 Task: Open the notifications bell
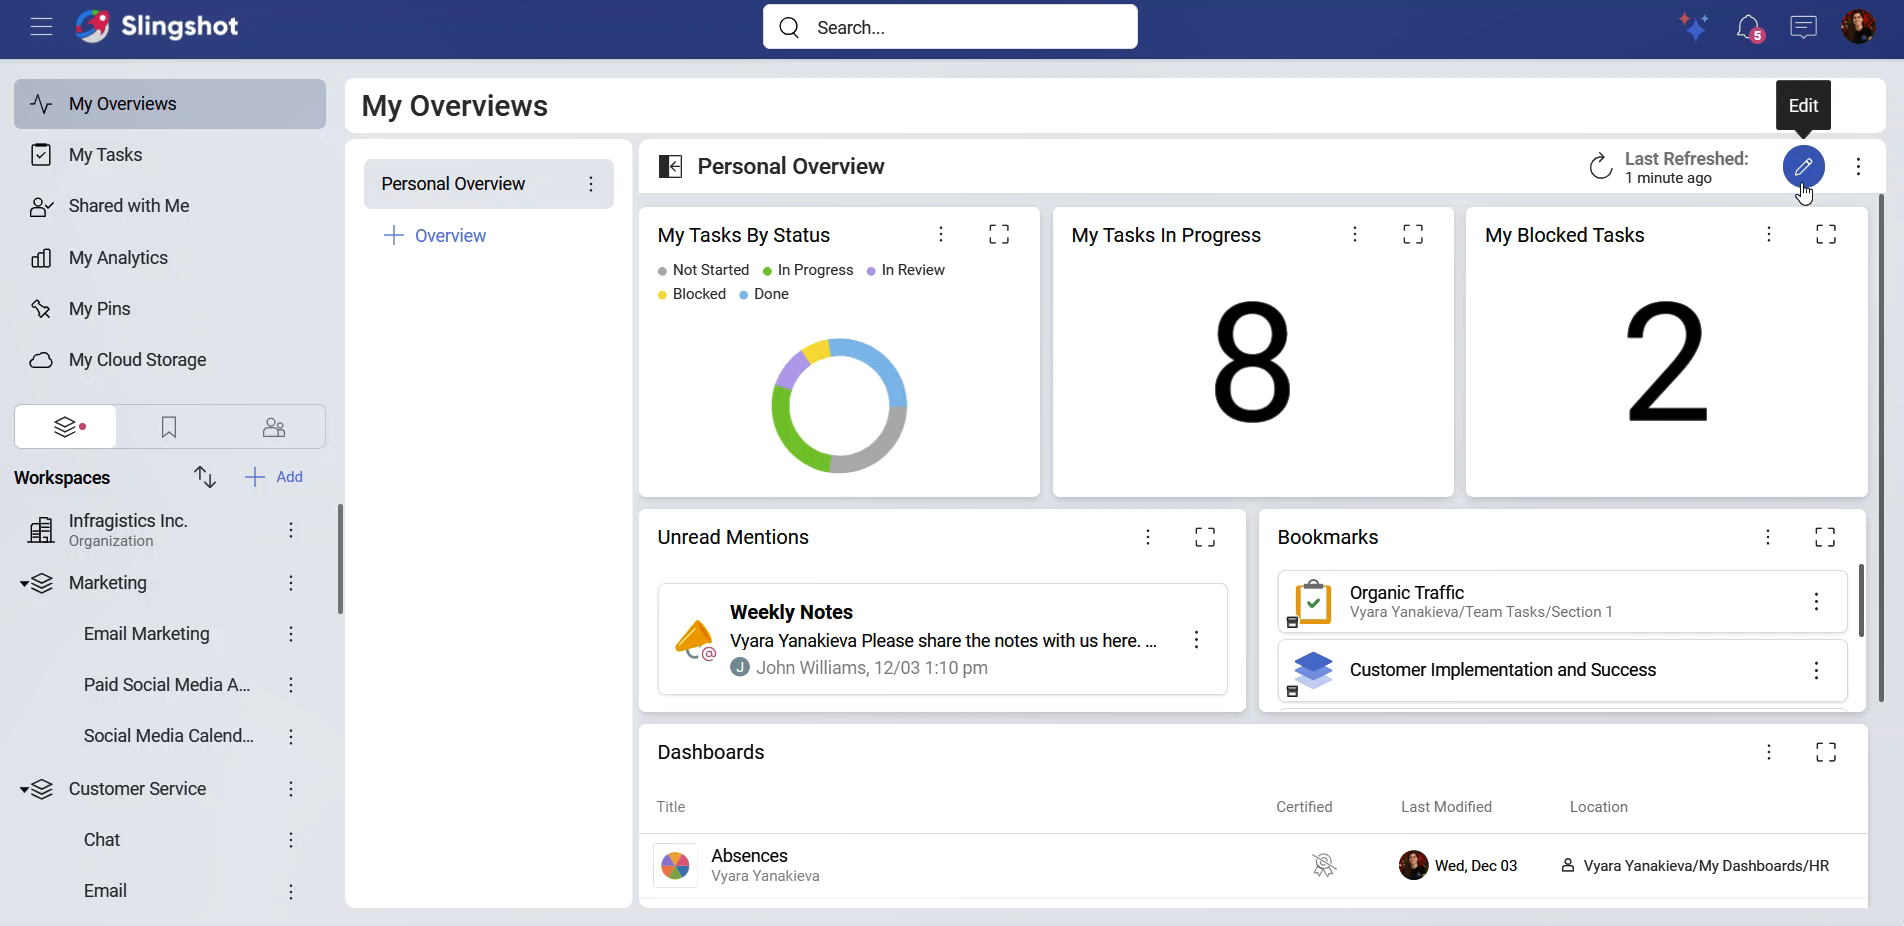[1748, 27]
